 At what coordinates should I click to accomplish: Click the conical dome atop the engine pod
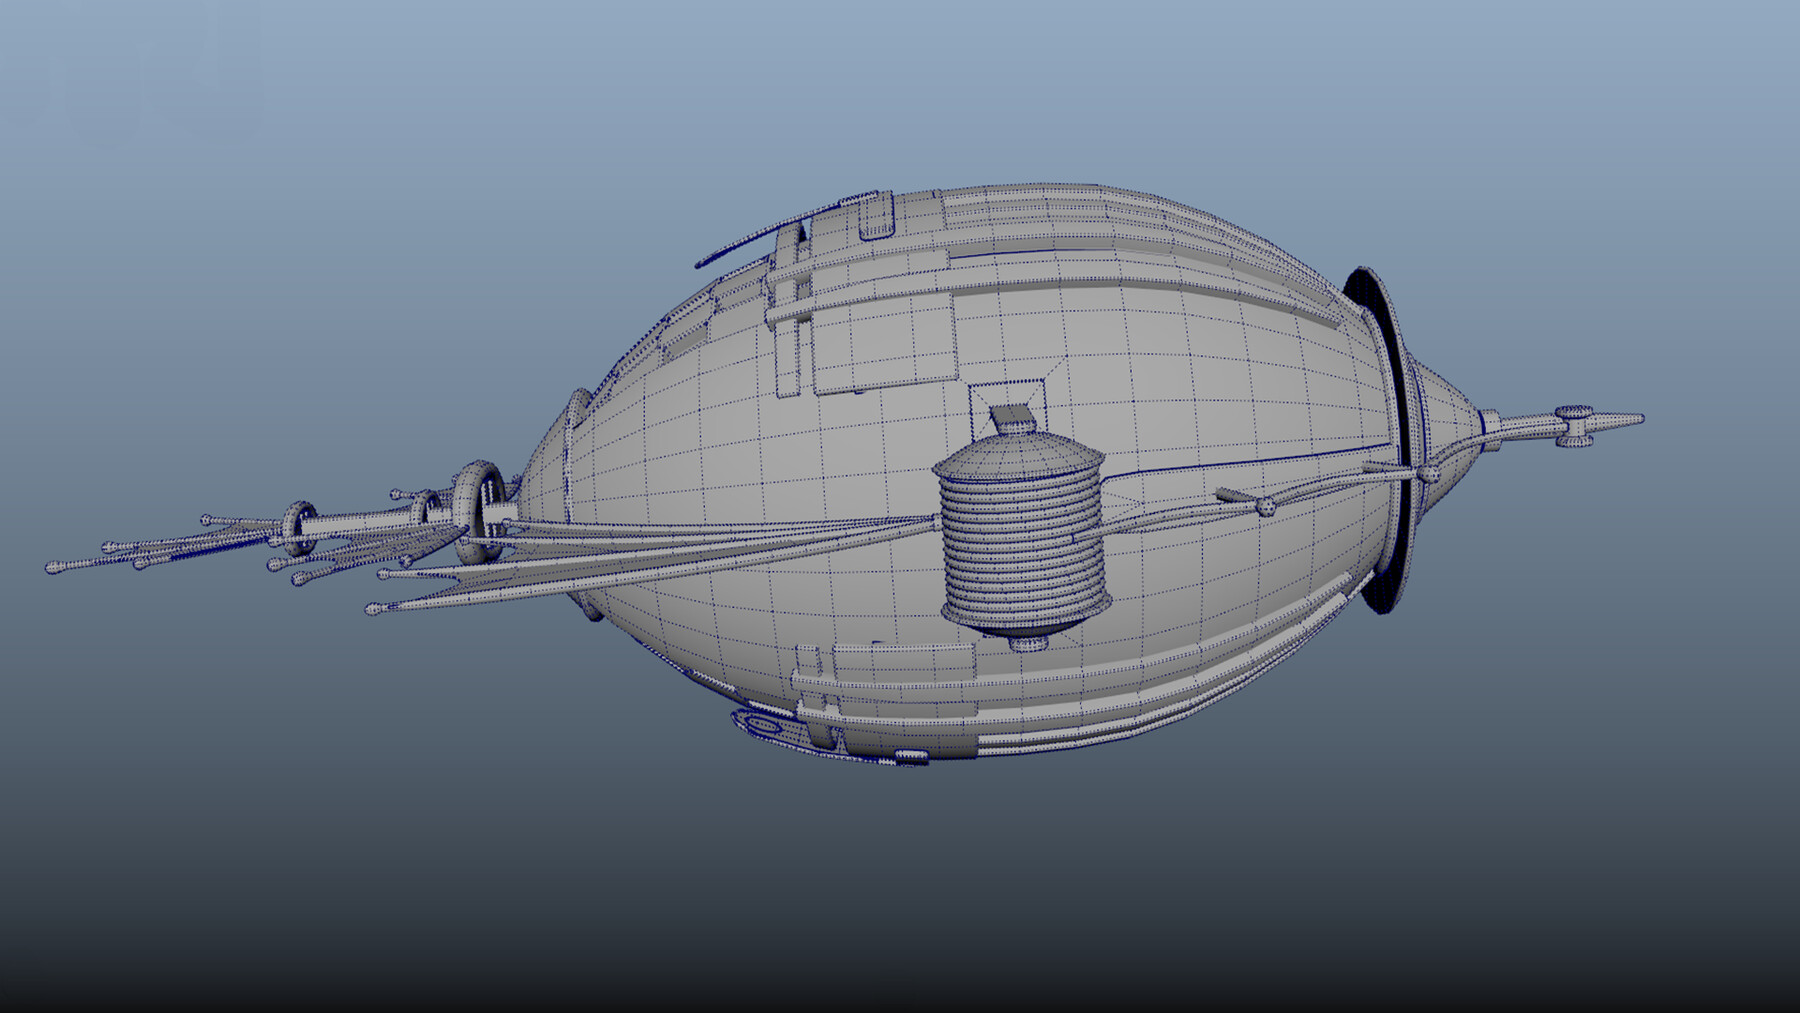pyautogui.click(x=1015, y=455)
